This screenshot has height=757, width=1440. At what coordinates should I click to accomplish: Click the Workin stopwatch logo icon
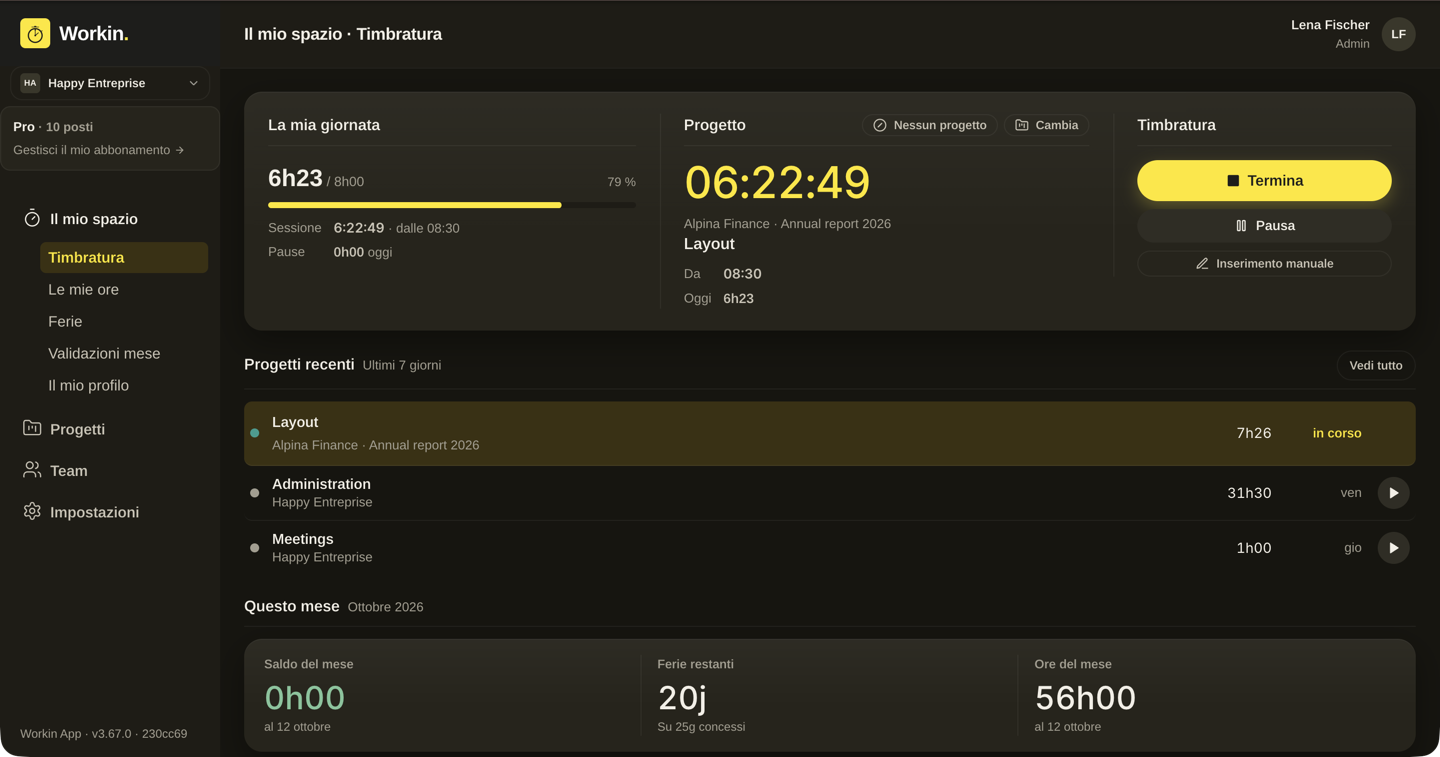pos(35,34)
